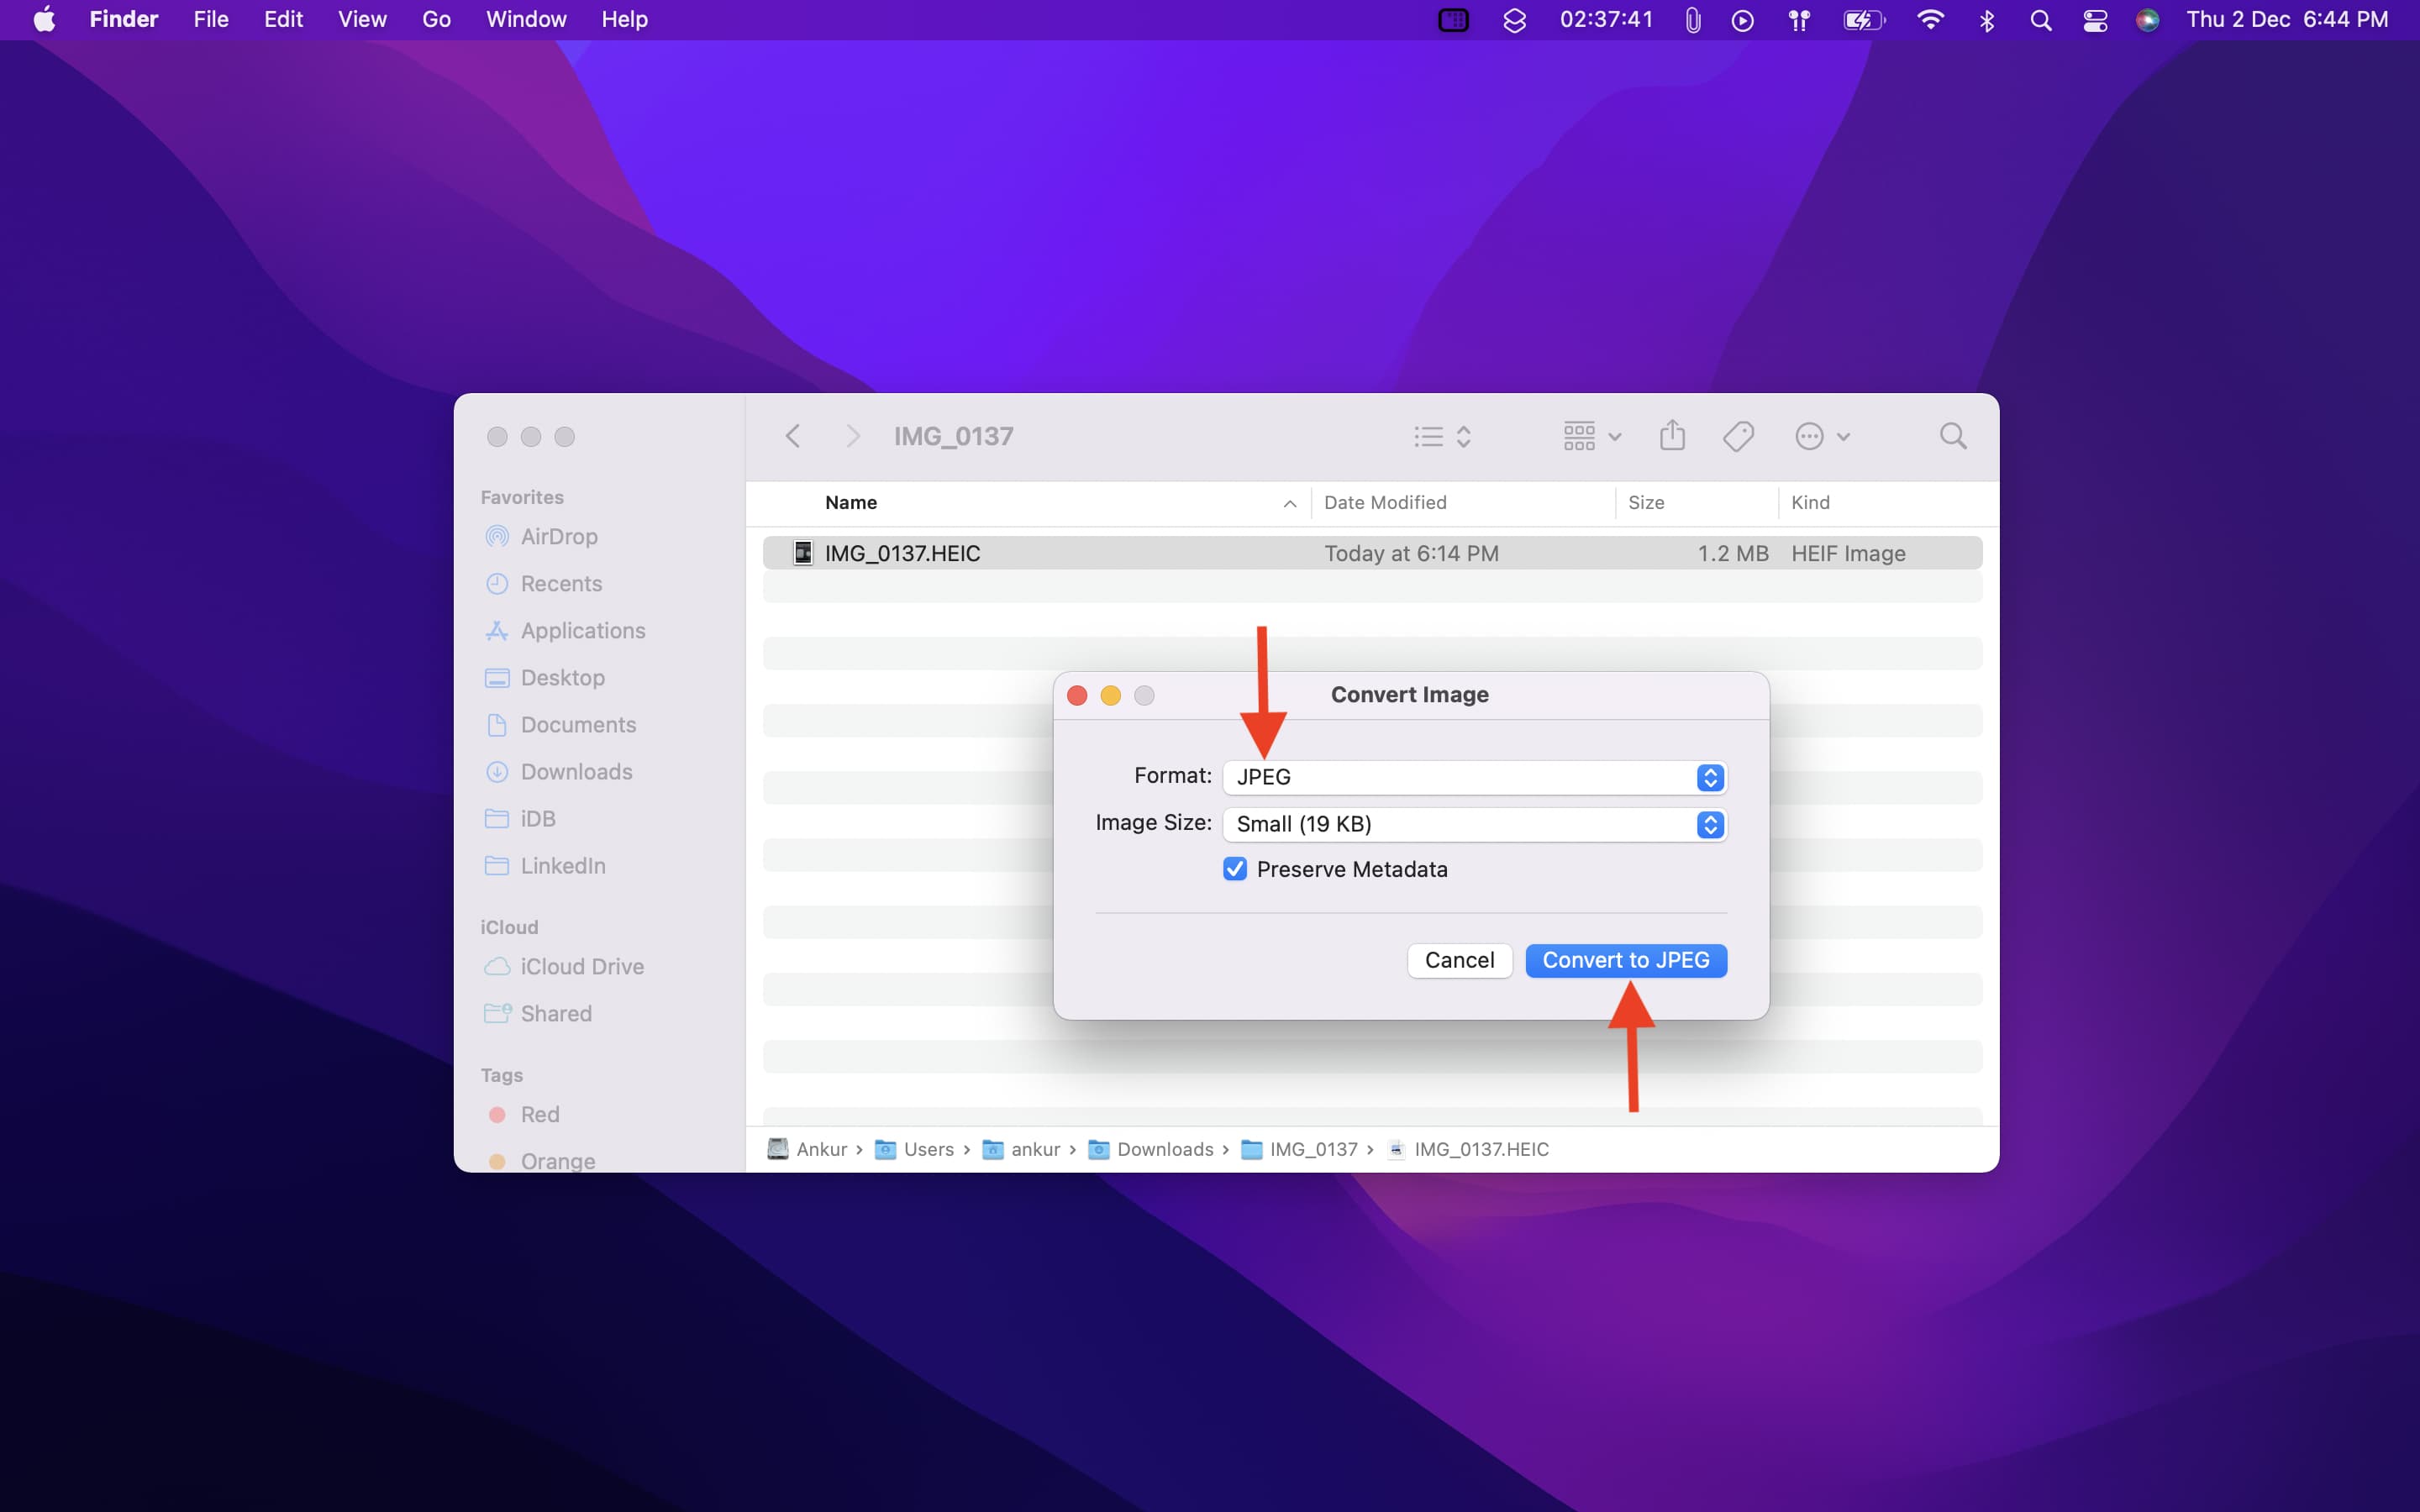This screenshot has width=2420, height=1512.
Task: Open the Share menu in the toolbar
Action: click(x=1671, y=435)
